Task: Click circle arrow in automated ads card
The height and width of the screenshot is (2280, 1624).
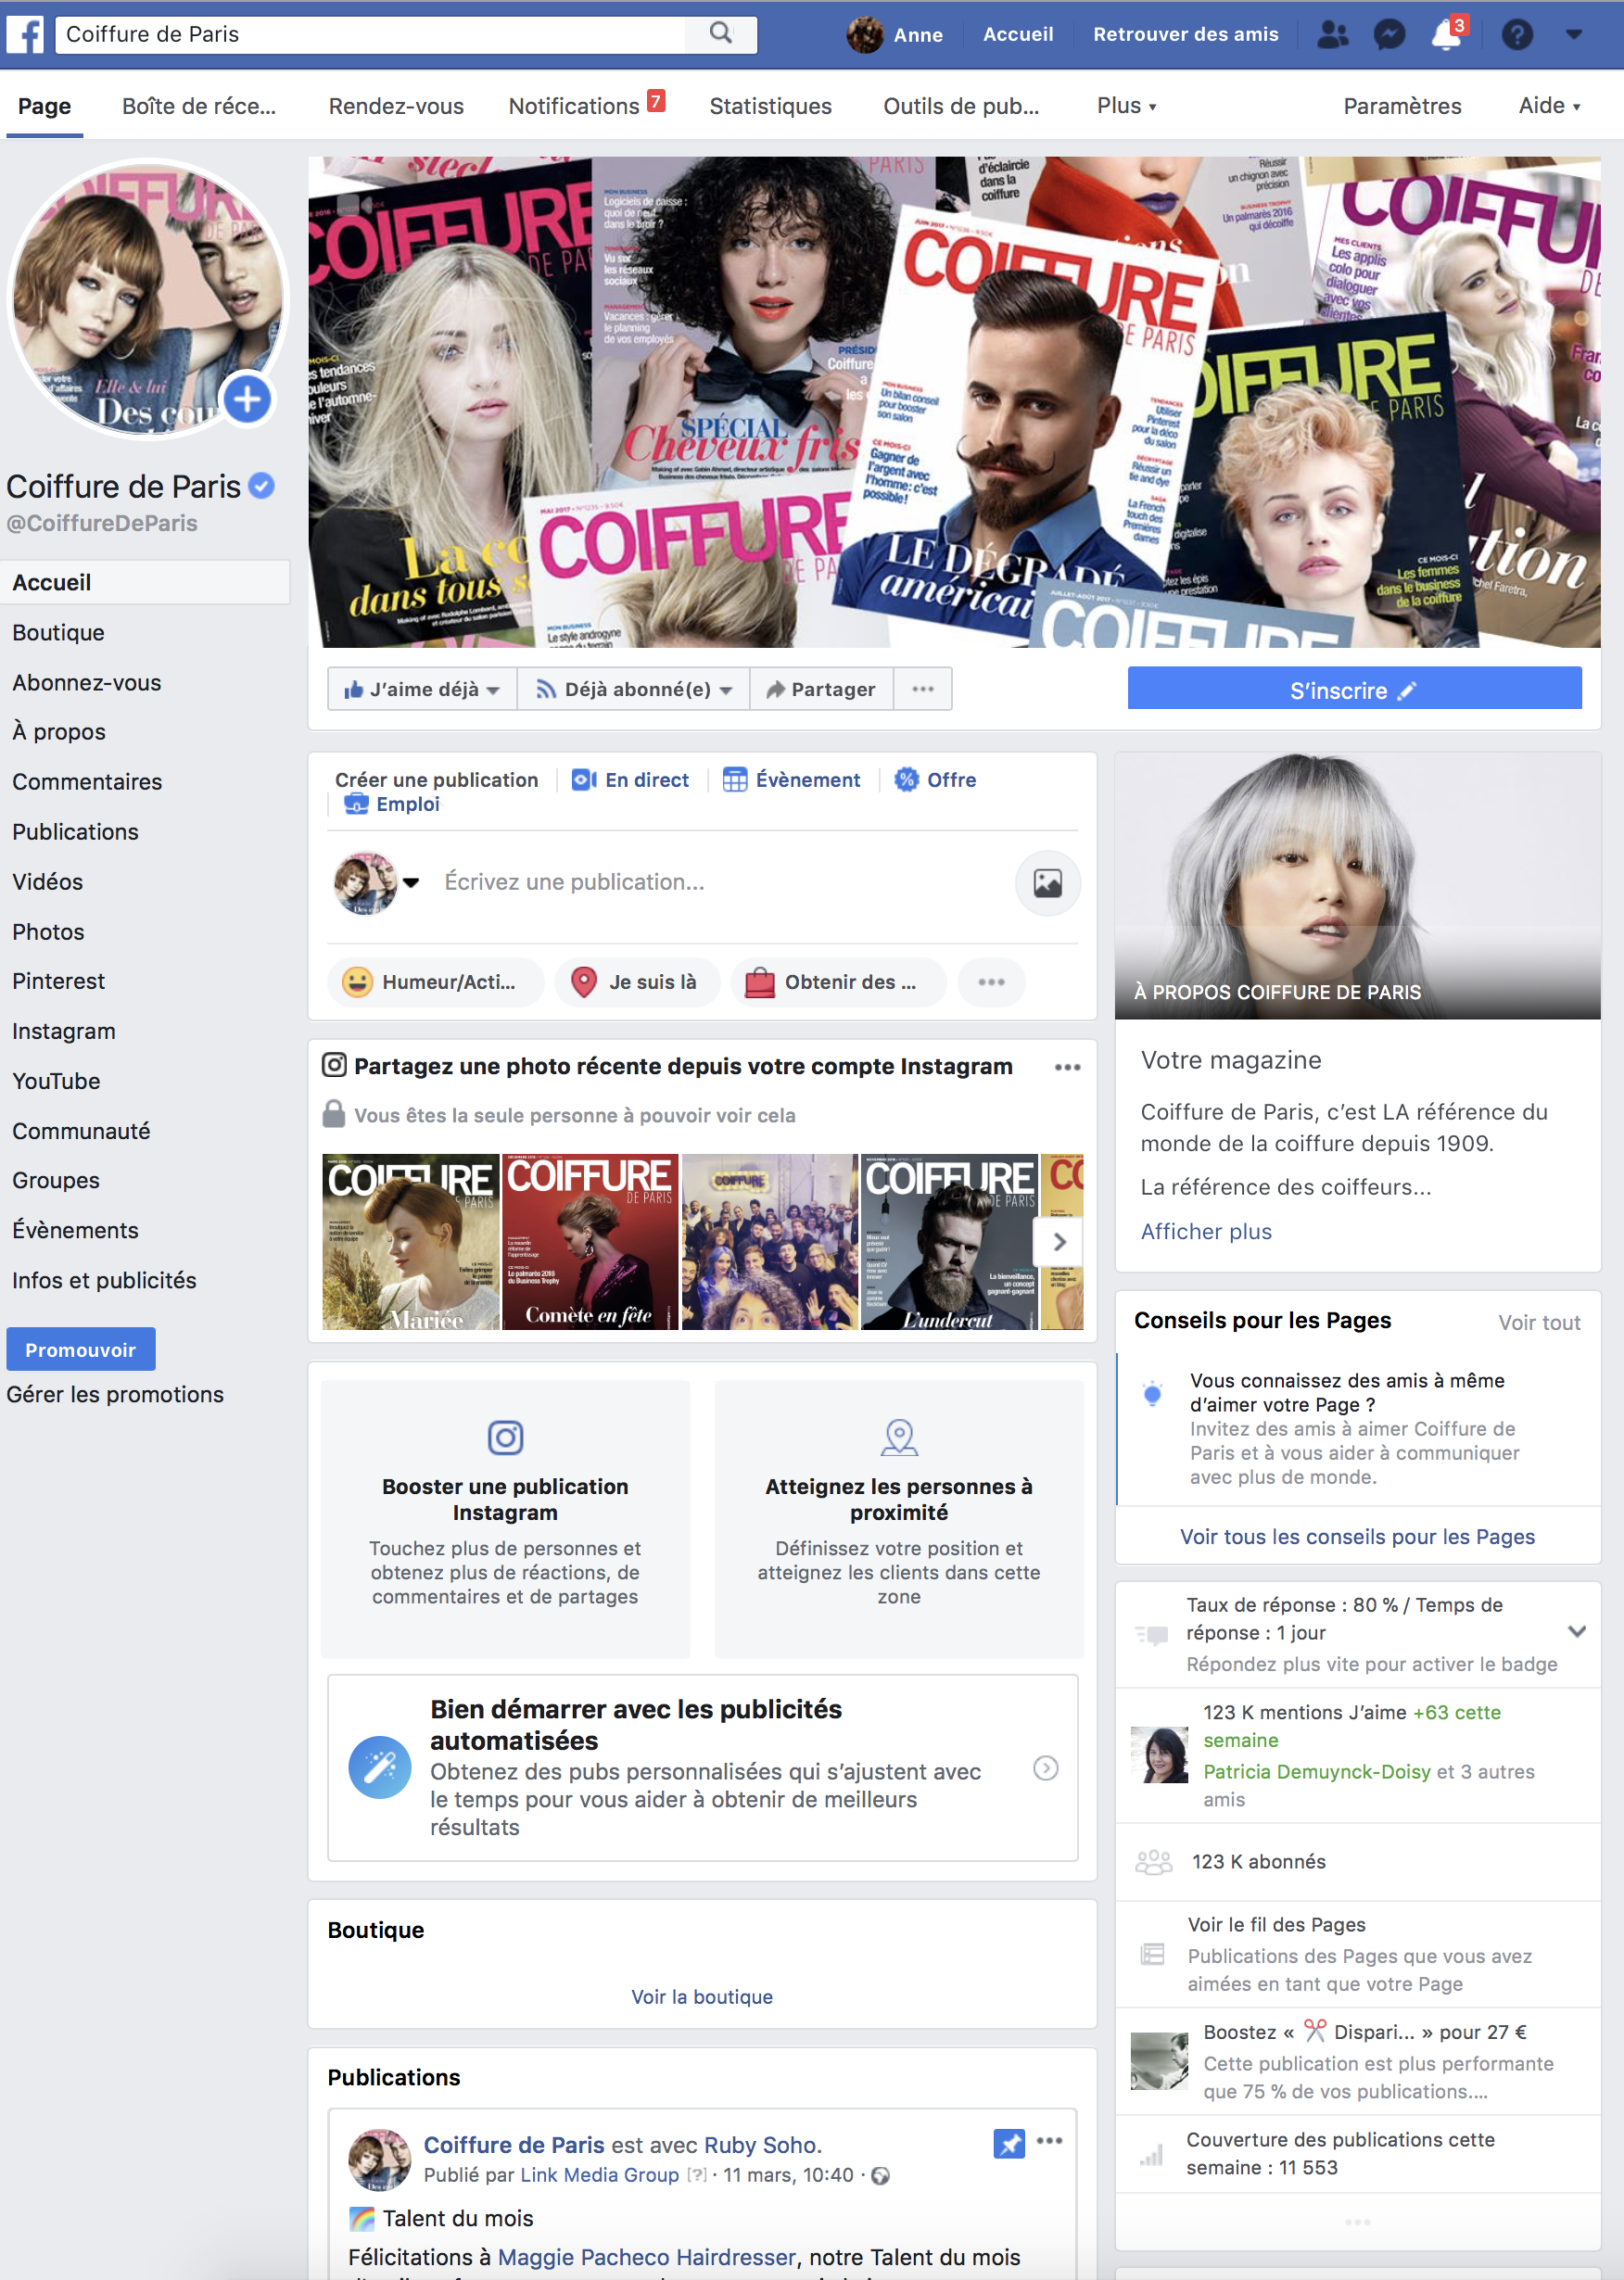Action: point(1045,1768)
